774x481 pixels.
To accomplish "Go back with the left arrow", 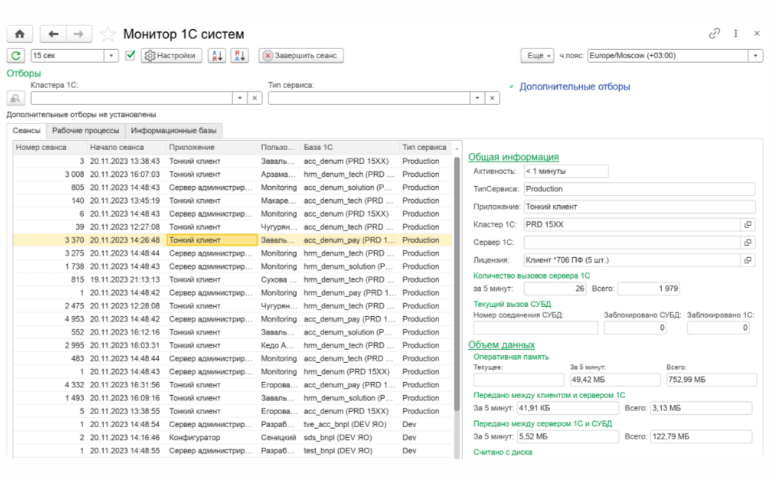I will pyautogui.click(x=53, y=34).
